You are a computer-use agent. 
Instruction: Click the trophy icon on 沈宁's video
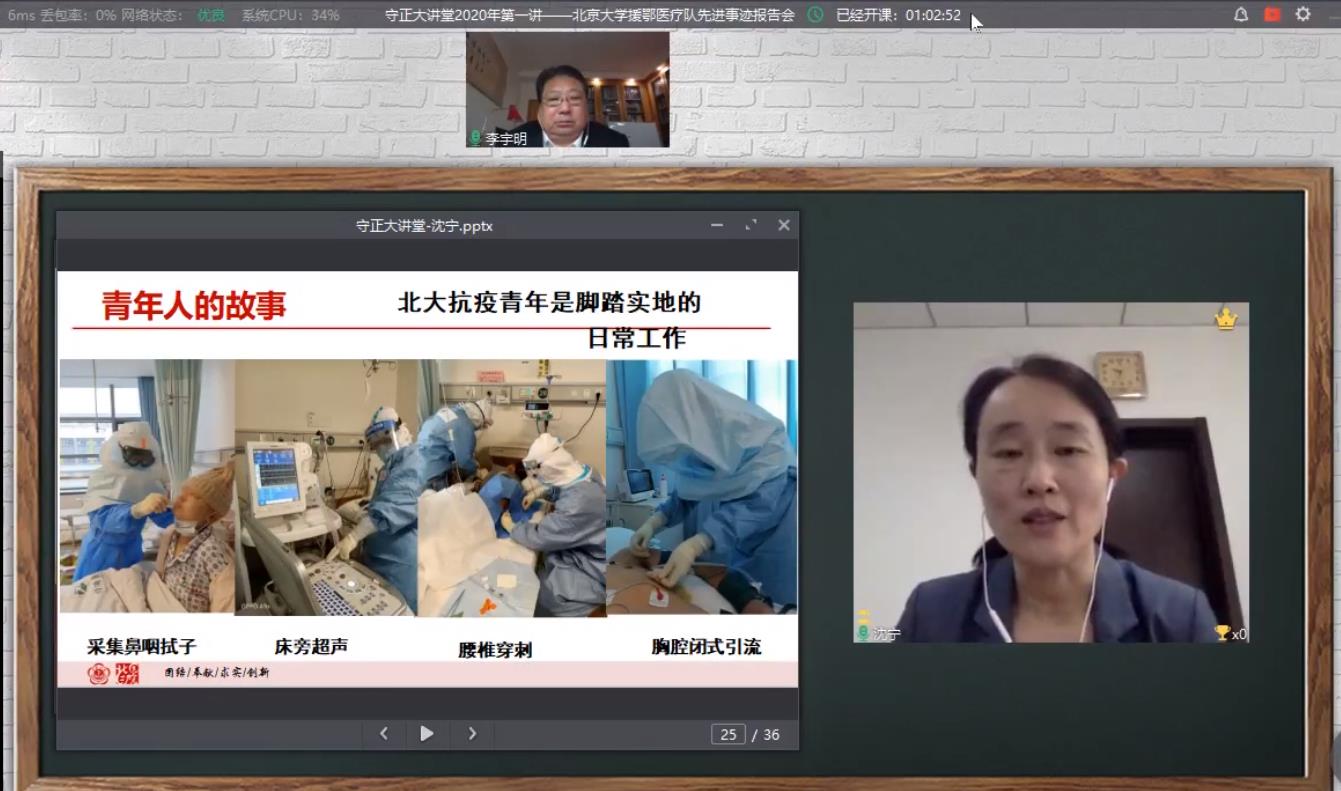click(x=1221, y=633)
